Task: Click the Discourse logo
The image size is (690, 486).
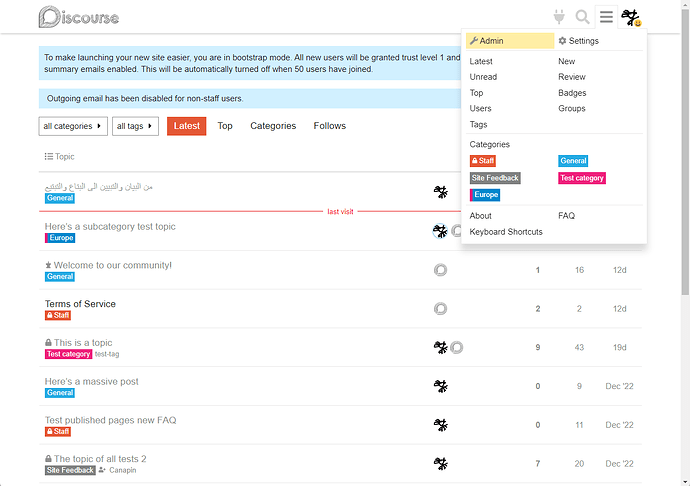Action: point(79,17)
